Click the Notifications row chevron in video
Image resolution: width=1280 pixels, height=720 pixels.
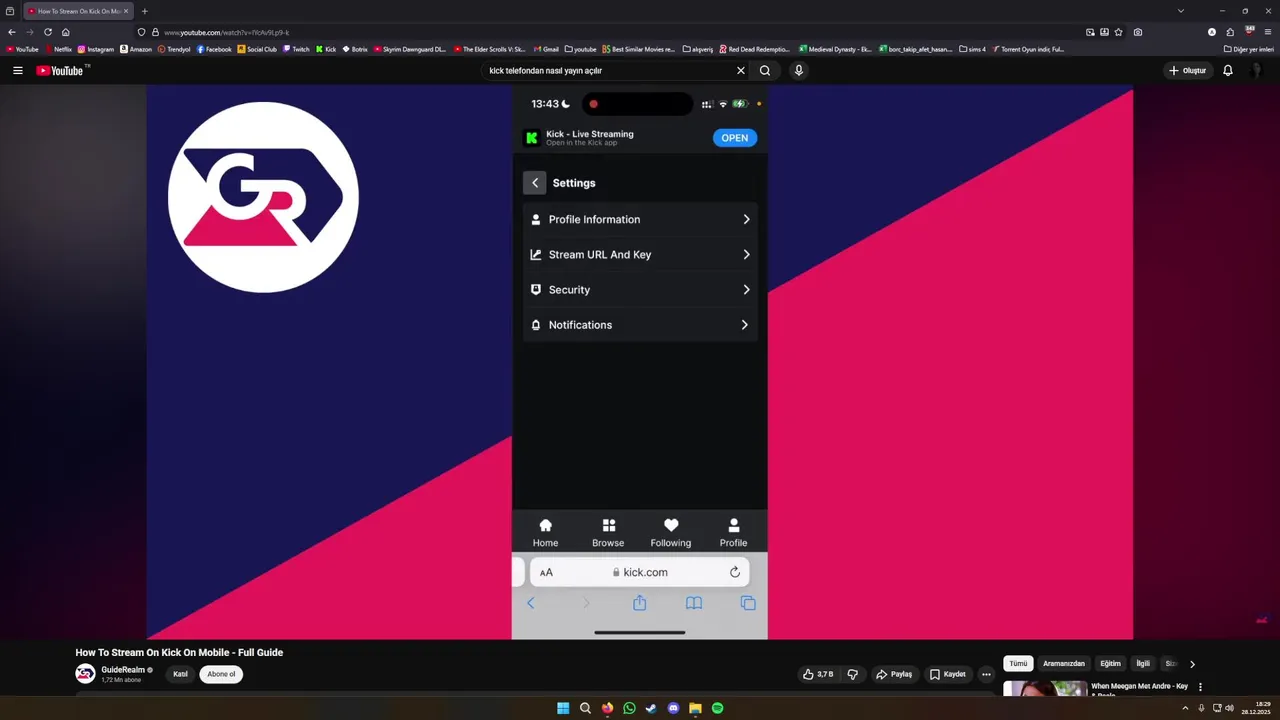pyautogui.click(x=745, y=325)
